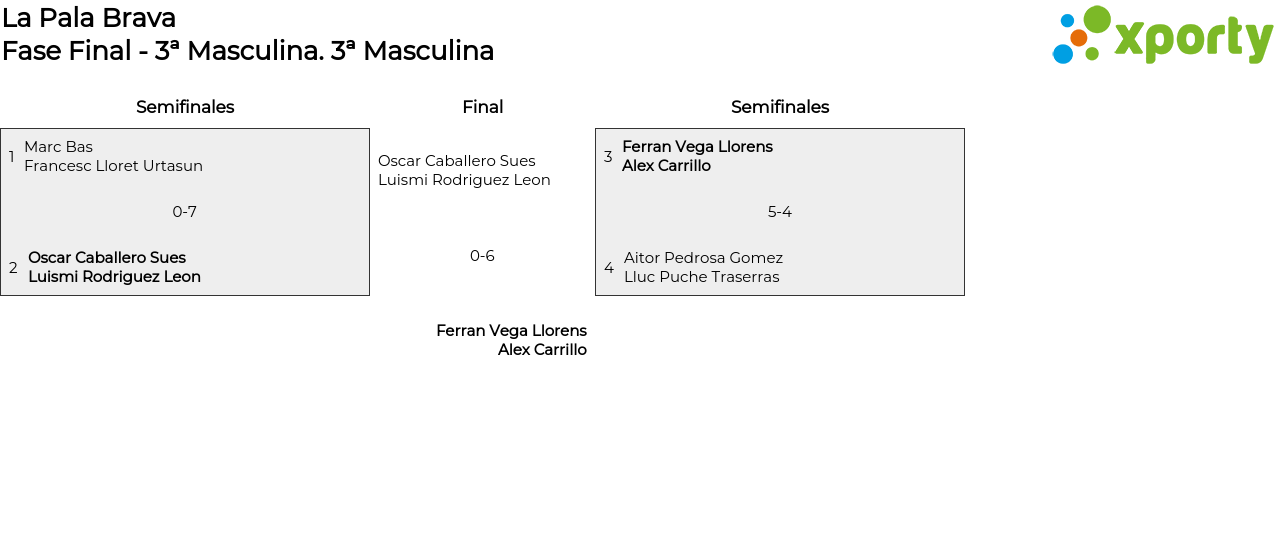Select the Fase Final 3ª Masculina heading

(248, 51)
